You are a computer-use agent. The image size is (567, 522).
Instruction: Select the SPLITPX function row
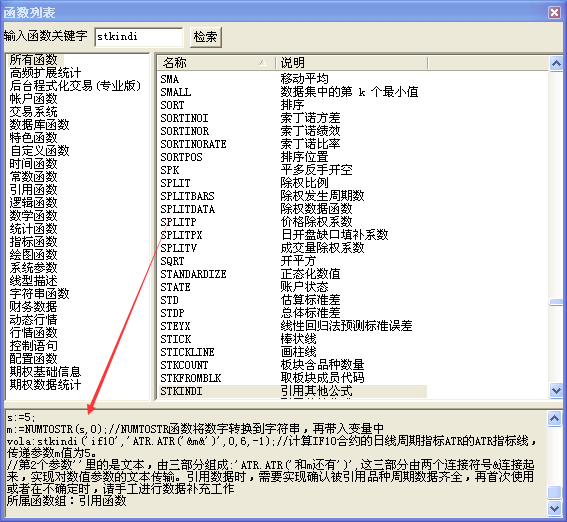pyautogui.click(x=293, y=235)
